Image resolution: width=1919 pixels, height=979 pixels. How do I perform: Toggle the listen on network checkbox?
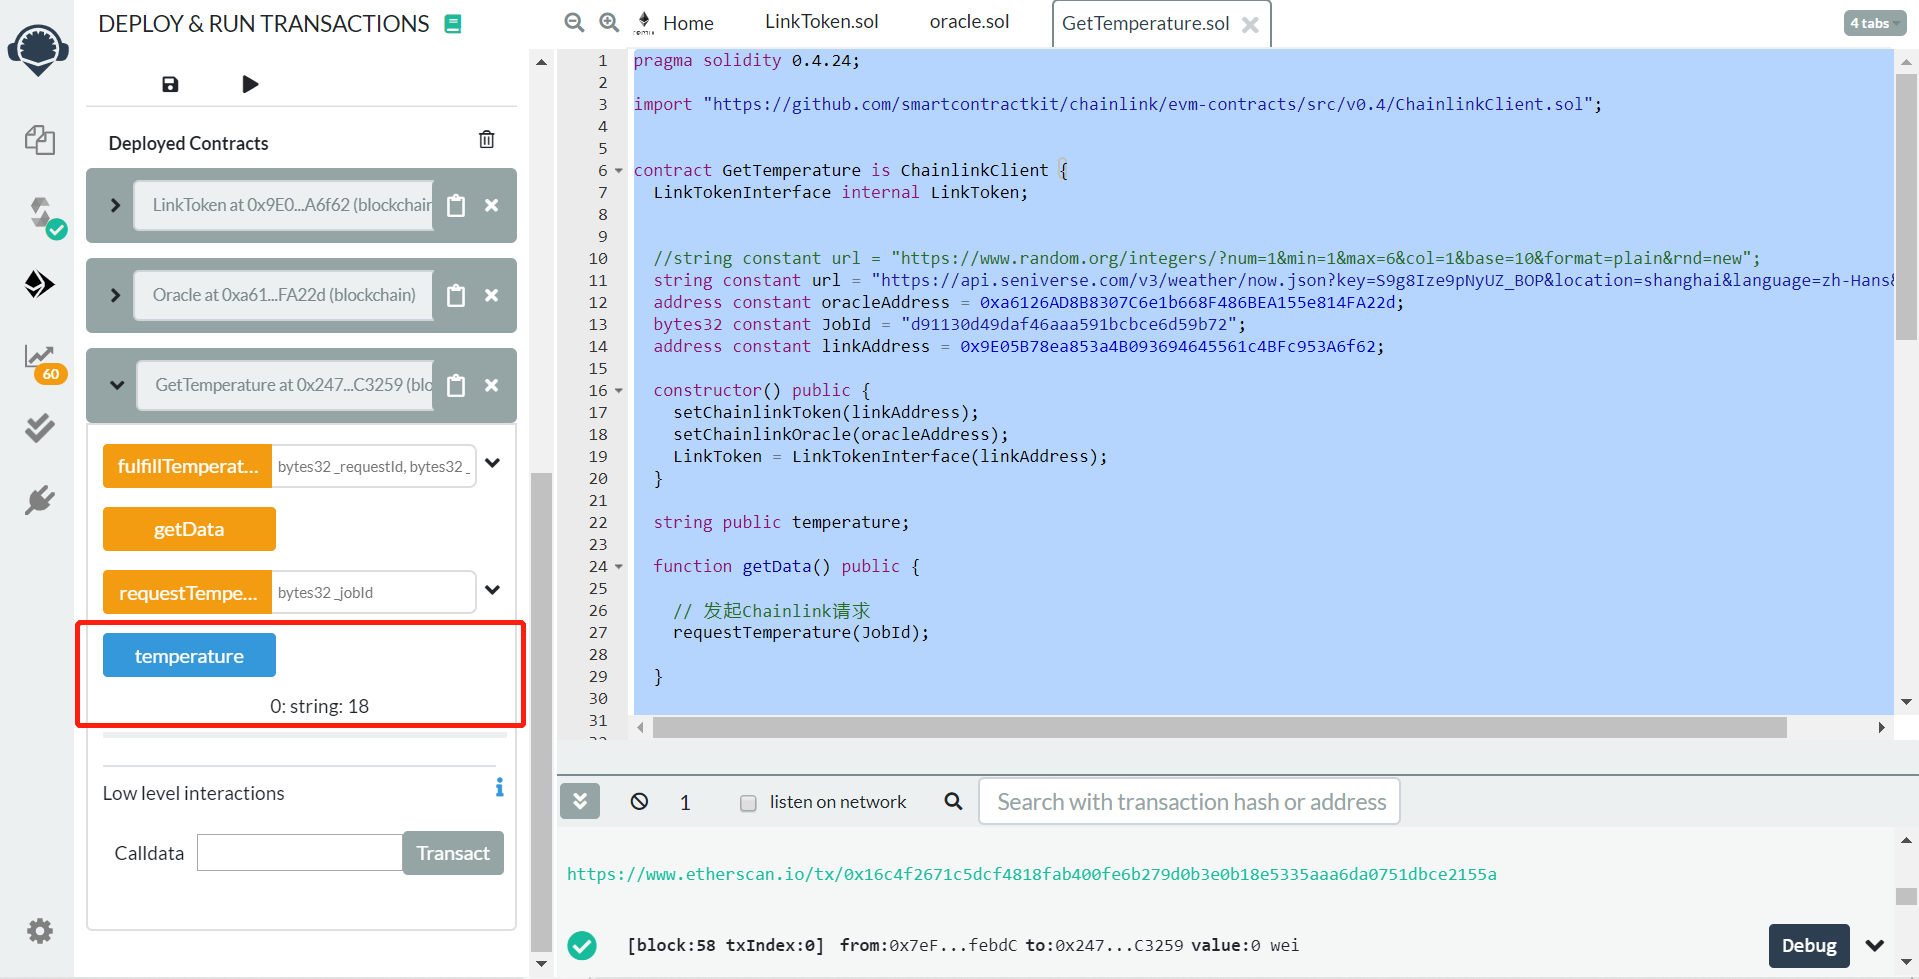[748, 803]
